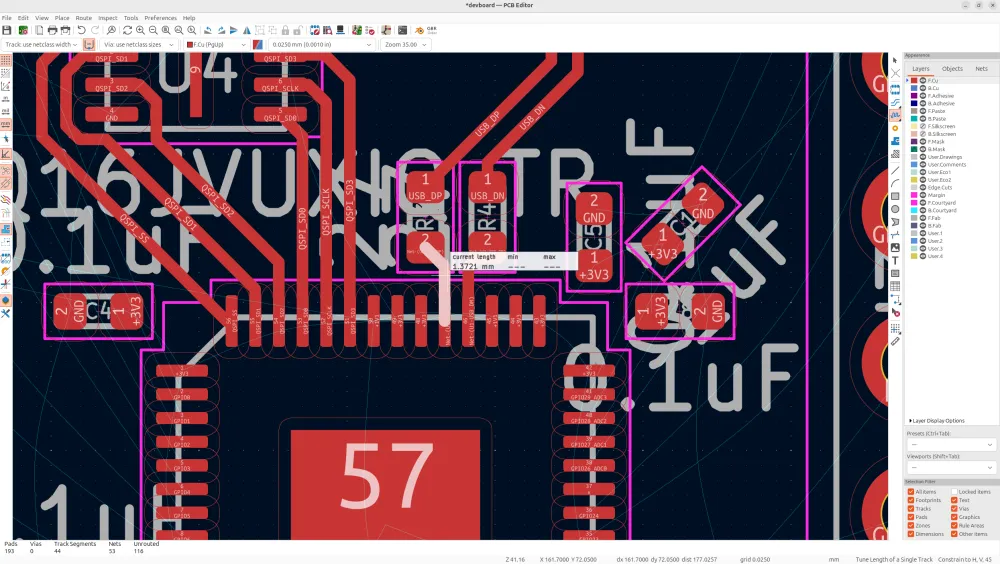Select the Draw Circle tool

895,209
